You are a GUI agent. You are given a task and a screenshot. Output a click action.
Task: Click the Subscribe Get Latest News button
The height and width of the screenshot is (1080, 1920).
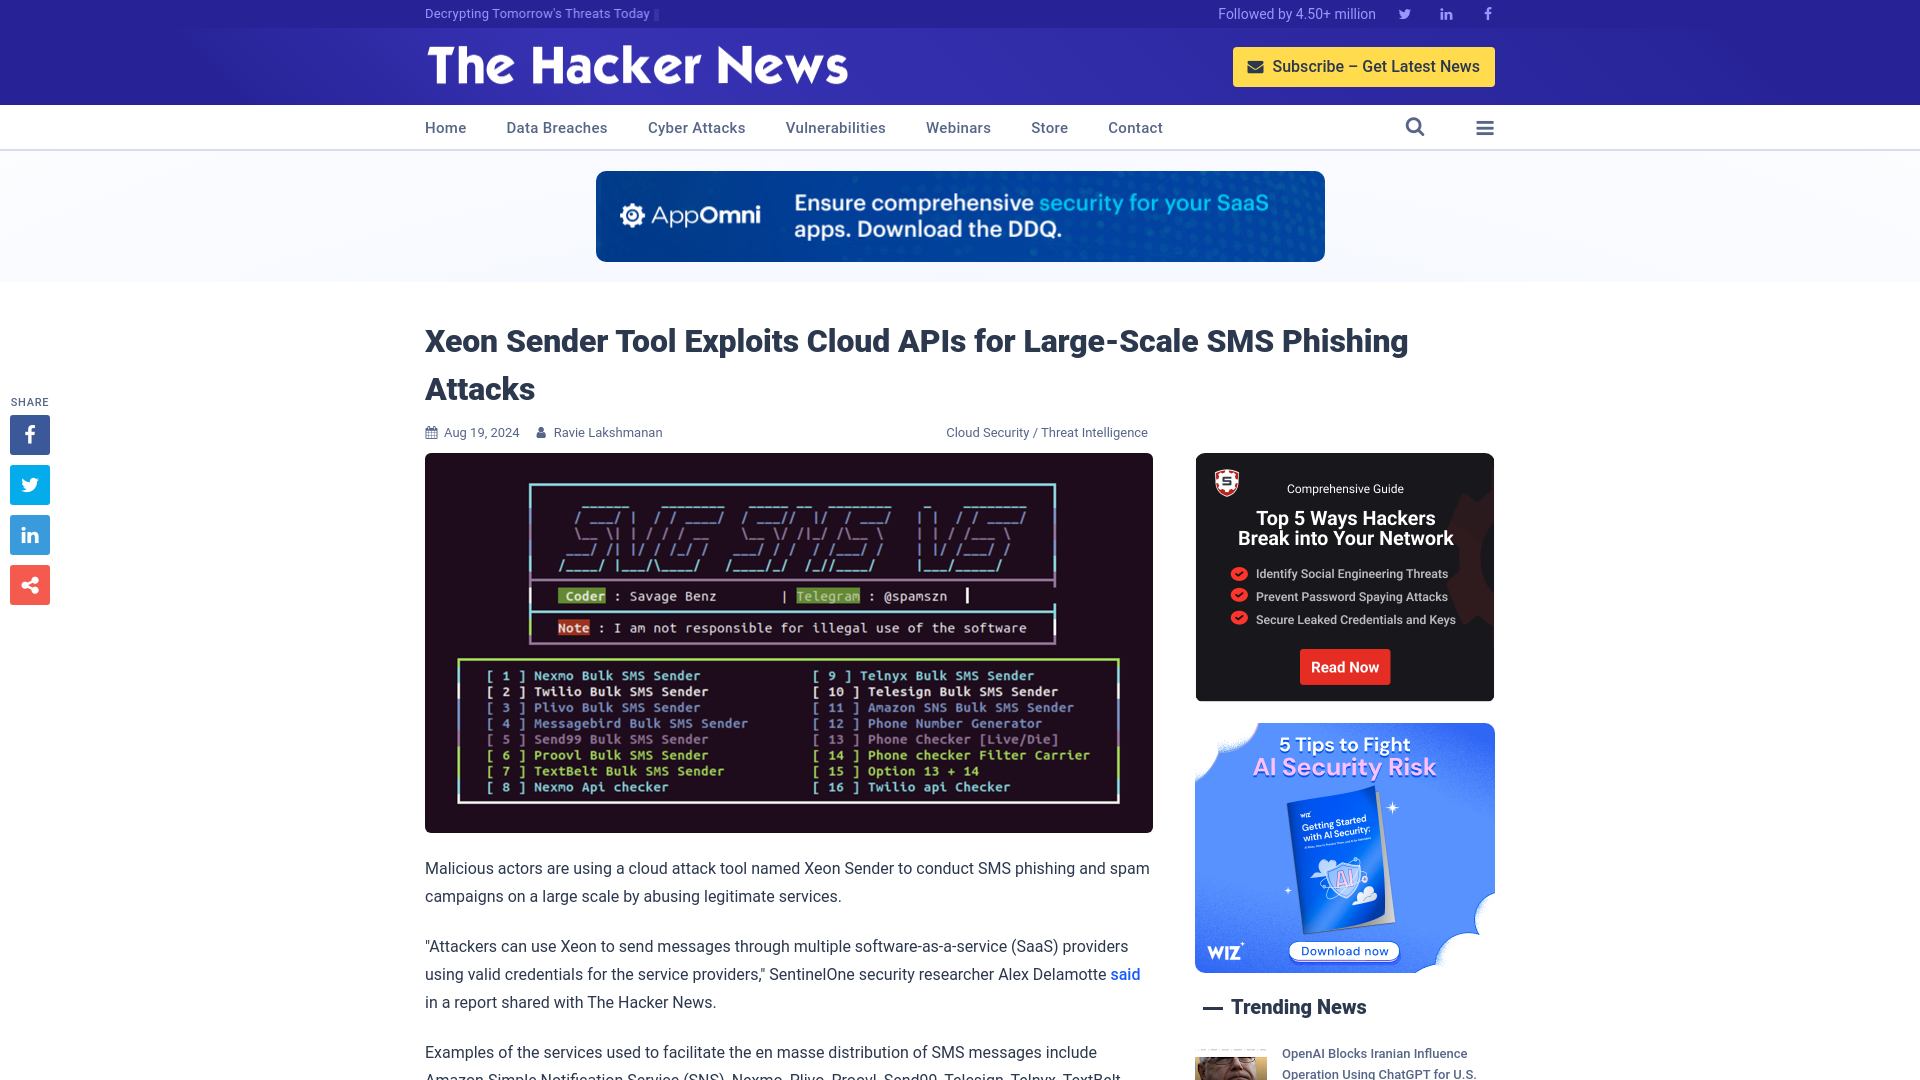pos(1364,66)
